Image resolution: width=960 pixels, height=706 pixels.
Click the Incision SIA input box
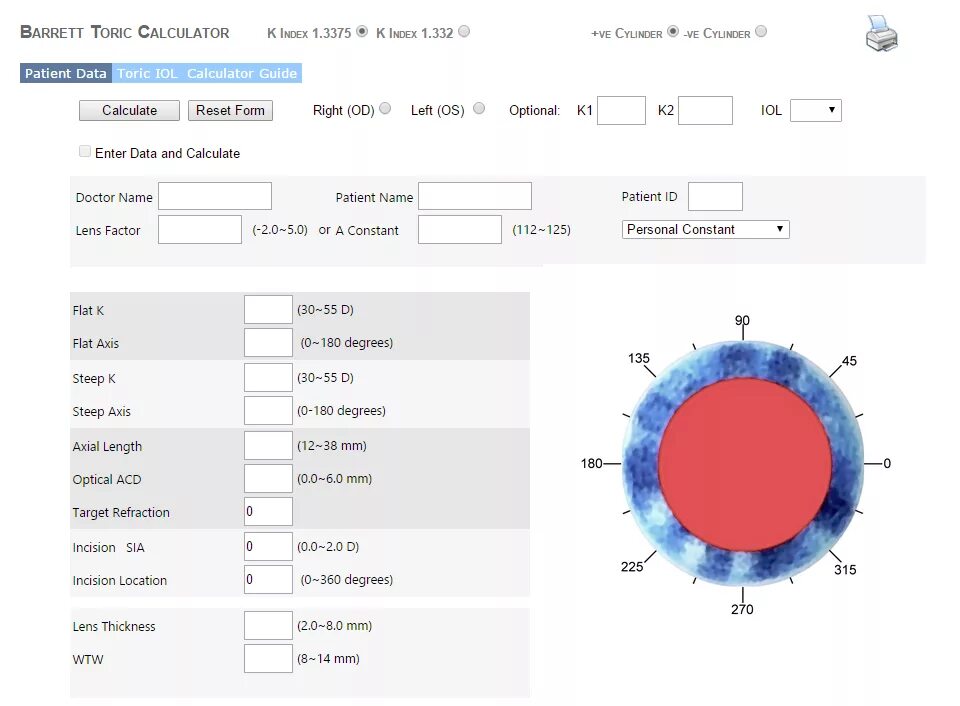coord(268,546)
